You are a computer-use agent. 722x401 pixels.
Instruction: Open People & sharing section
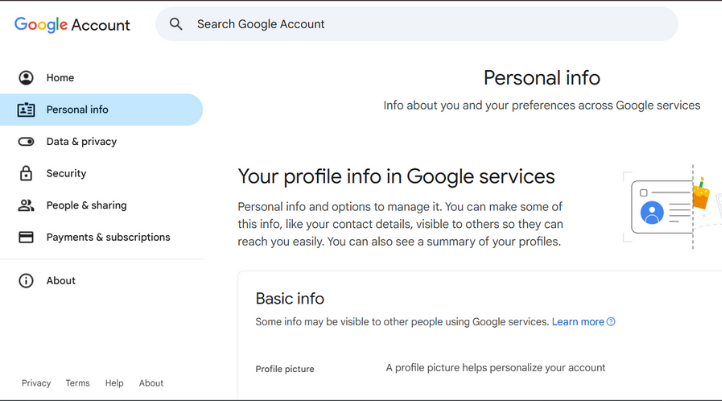tap(101, 205)
